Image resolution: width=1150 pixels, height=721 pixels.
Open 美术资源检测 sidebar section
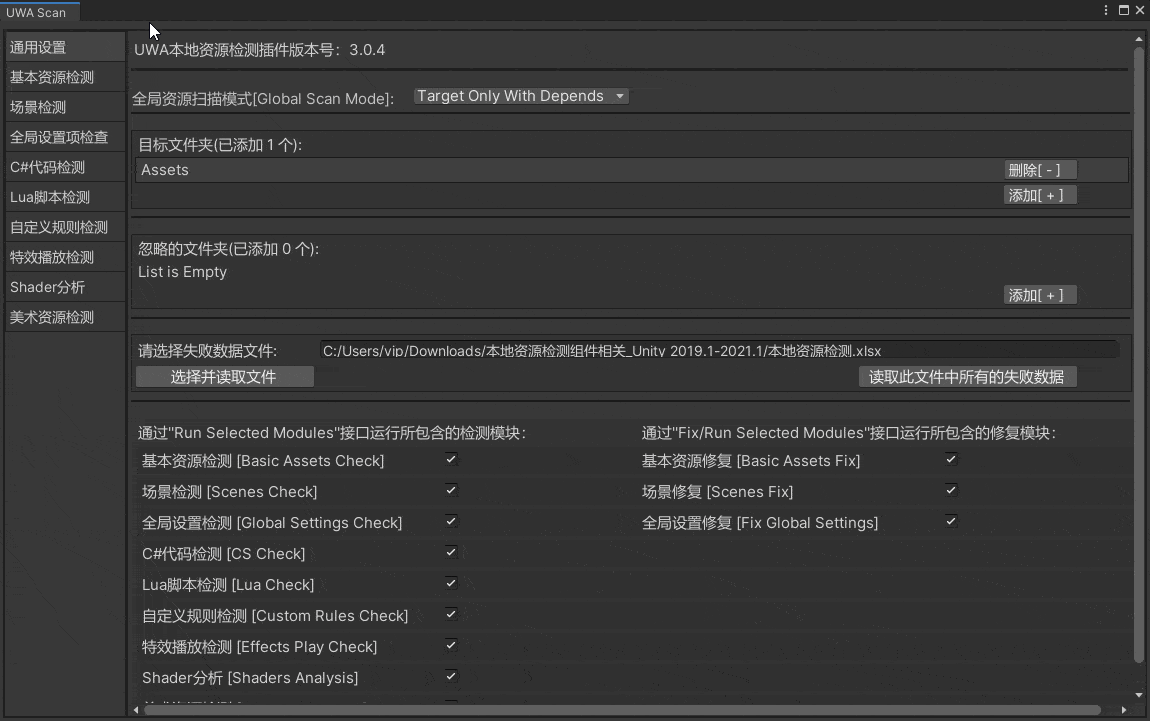click(x=65, y=318)
